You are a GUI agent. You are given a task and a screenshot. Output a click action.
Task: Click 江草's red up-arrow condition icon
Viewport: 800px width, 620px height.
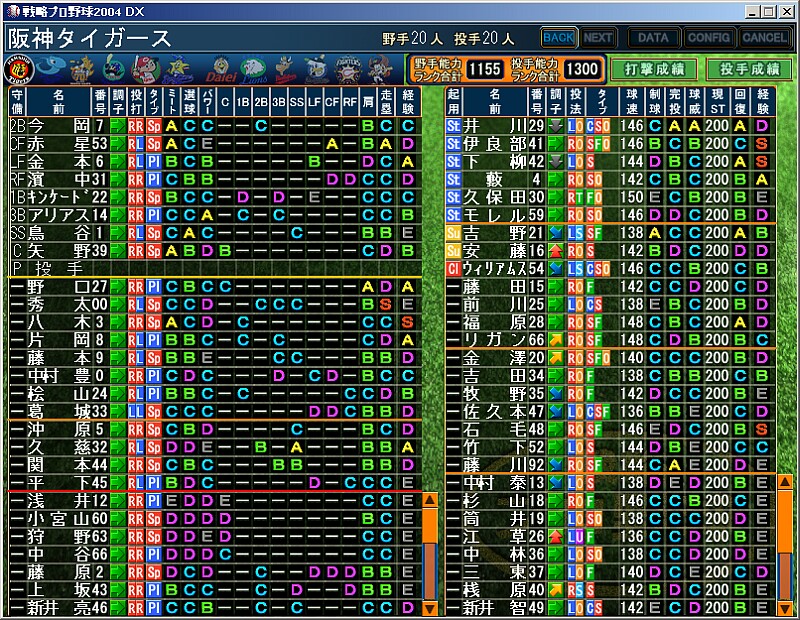tap(556, 536)
